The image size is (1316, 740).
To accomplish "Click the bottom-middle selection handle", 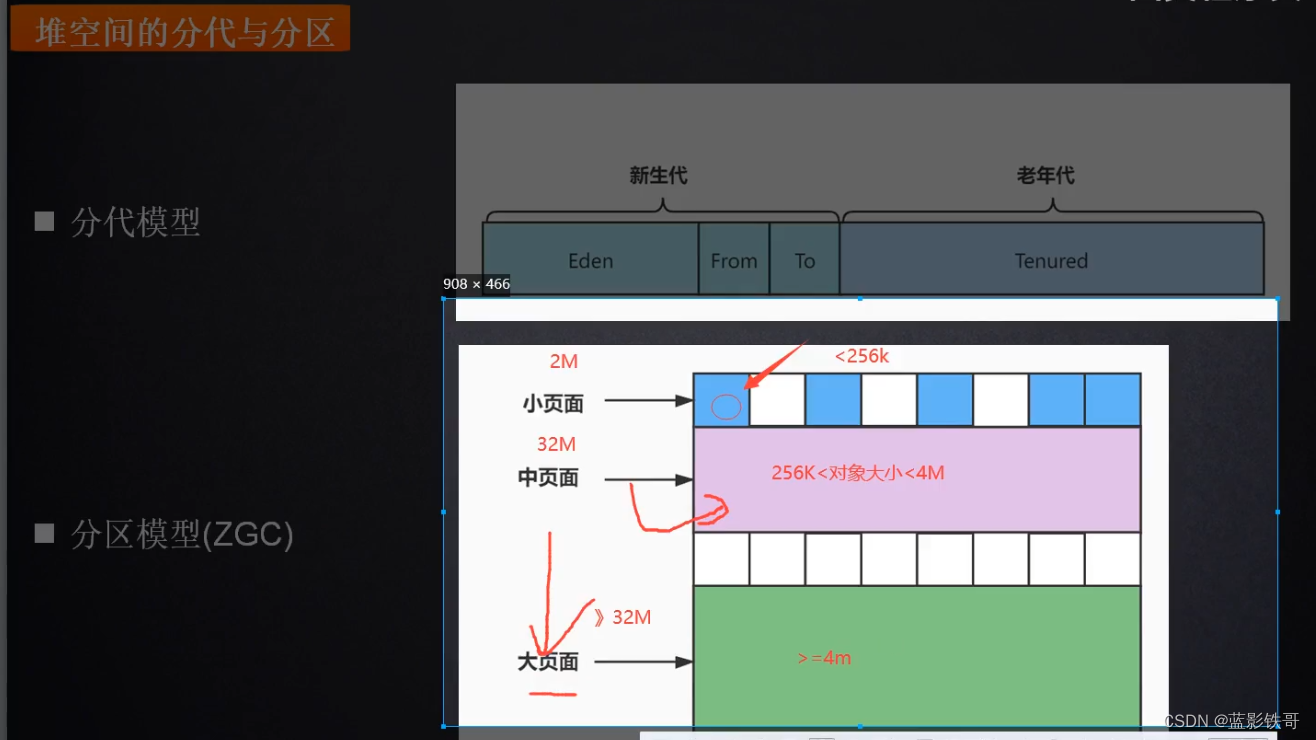I will pyautogui.click(x=861, y=726).
